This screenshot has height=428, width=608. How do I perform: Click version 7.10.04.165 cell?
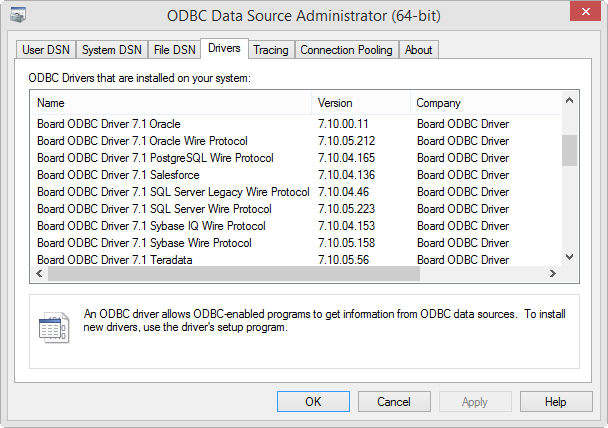pos(347,158)
